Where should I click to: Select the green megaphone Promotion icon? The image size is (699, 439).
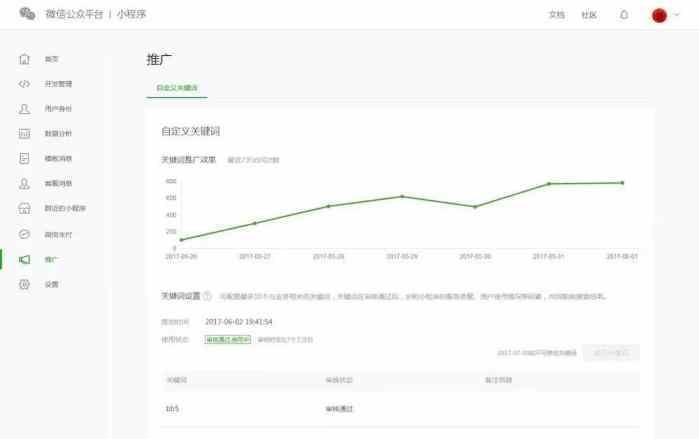point(25,259)
